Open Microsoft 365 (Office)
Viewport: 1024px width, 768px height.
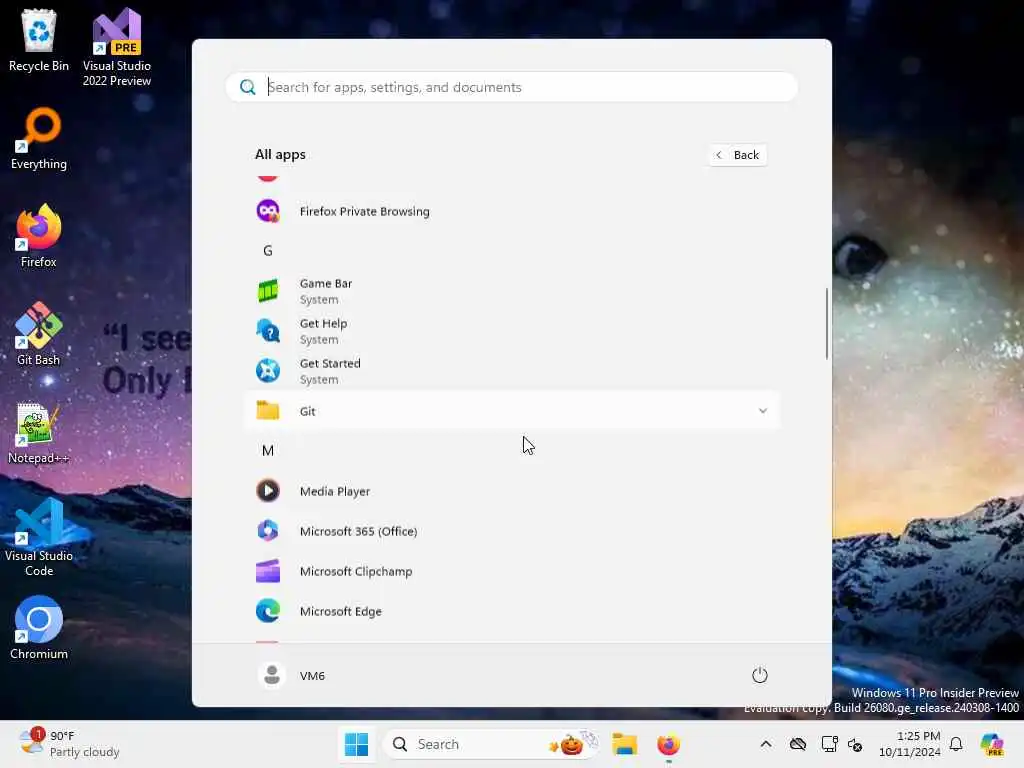[x=511, y=531]
